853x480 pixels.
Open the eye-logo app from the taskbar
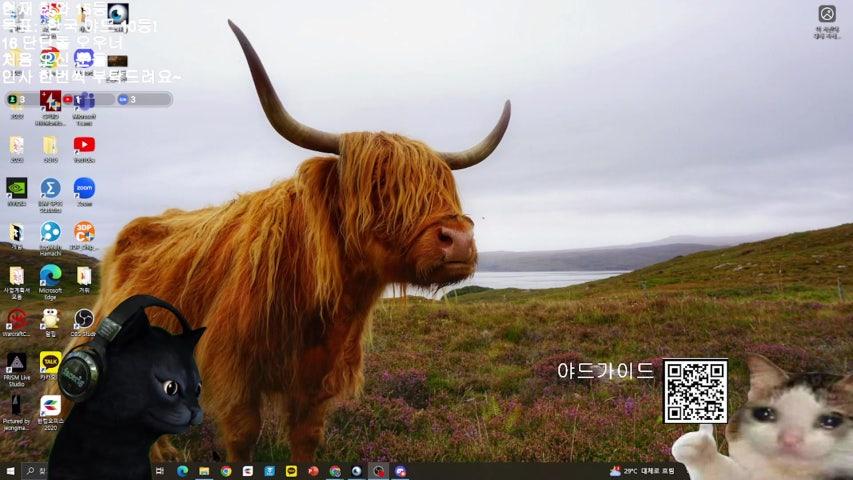(356, 471)
